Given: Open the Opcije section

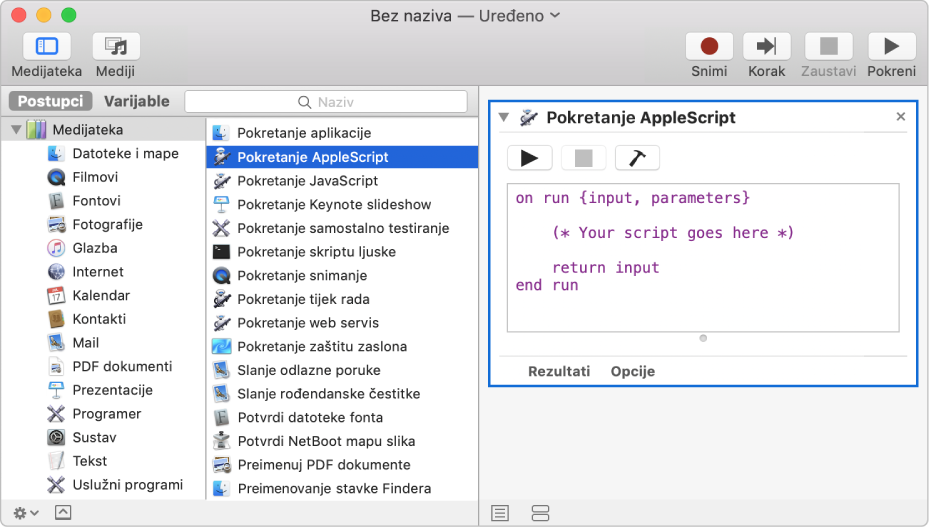Looking at the screenshot, I should (x=632, y=371).
